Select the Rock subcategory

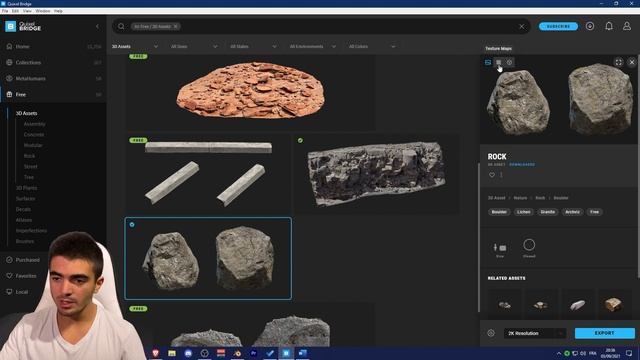(x=29, y=156)
